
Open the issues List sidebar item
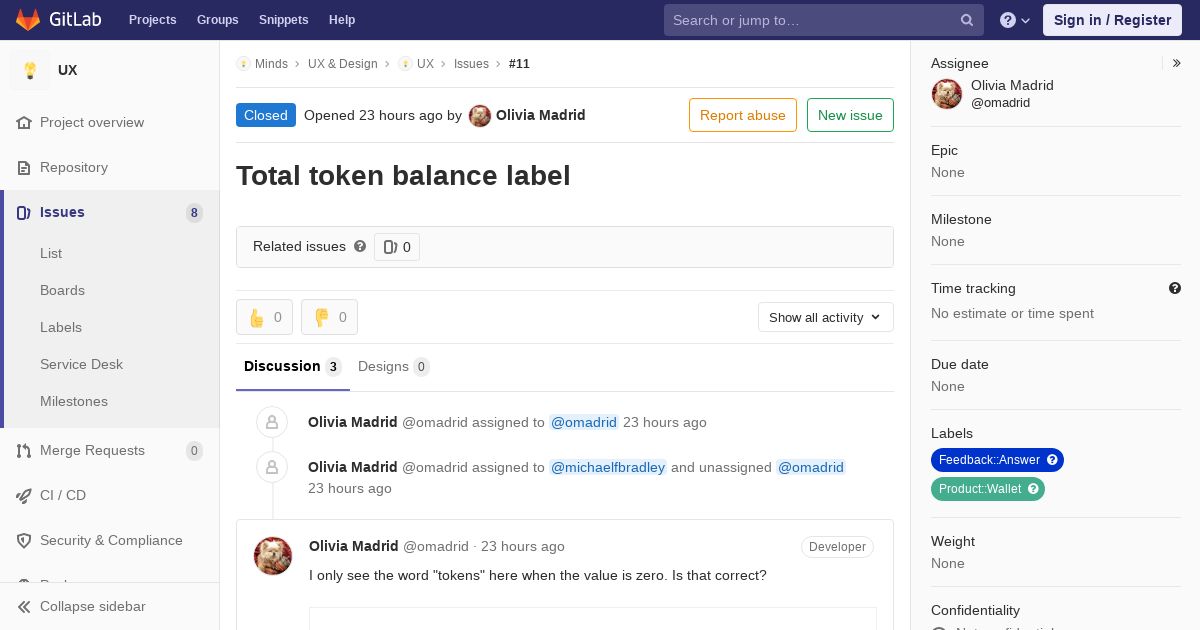[51, 254]
